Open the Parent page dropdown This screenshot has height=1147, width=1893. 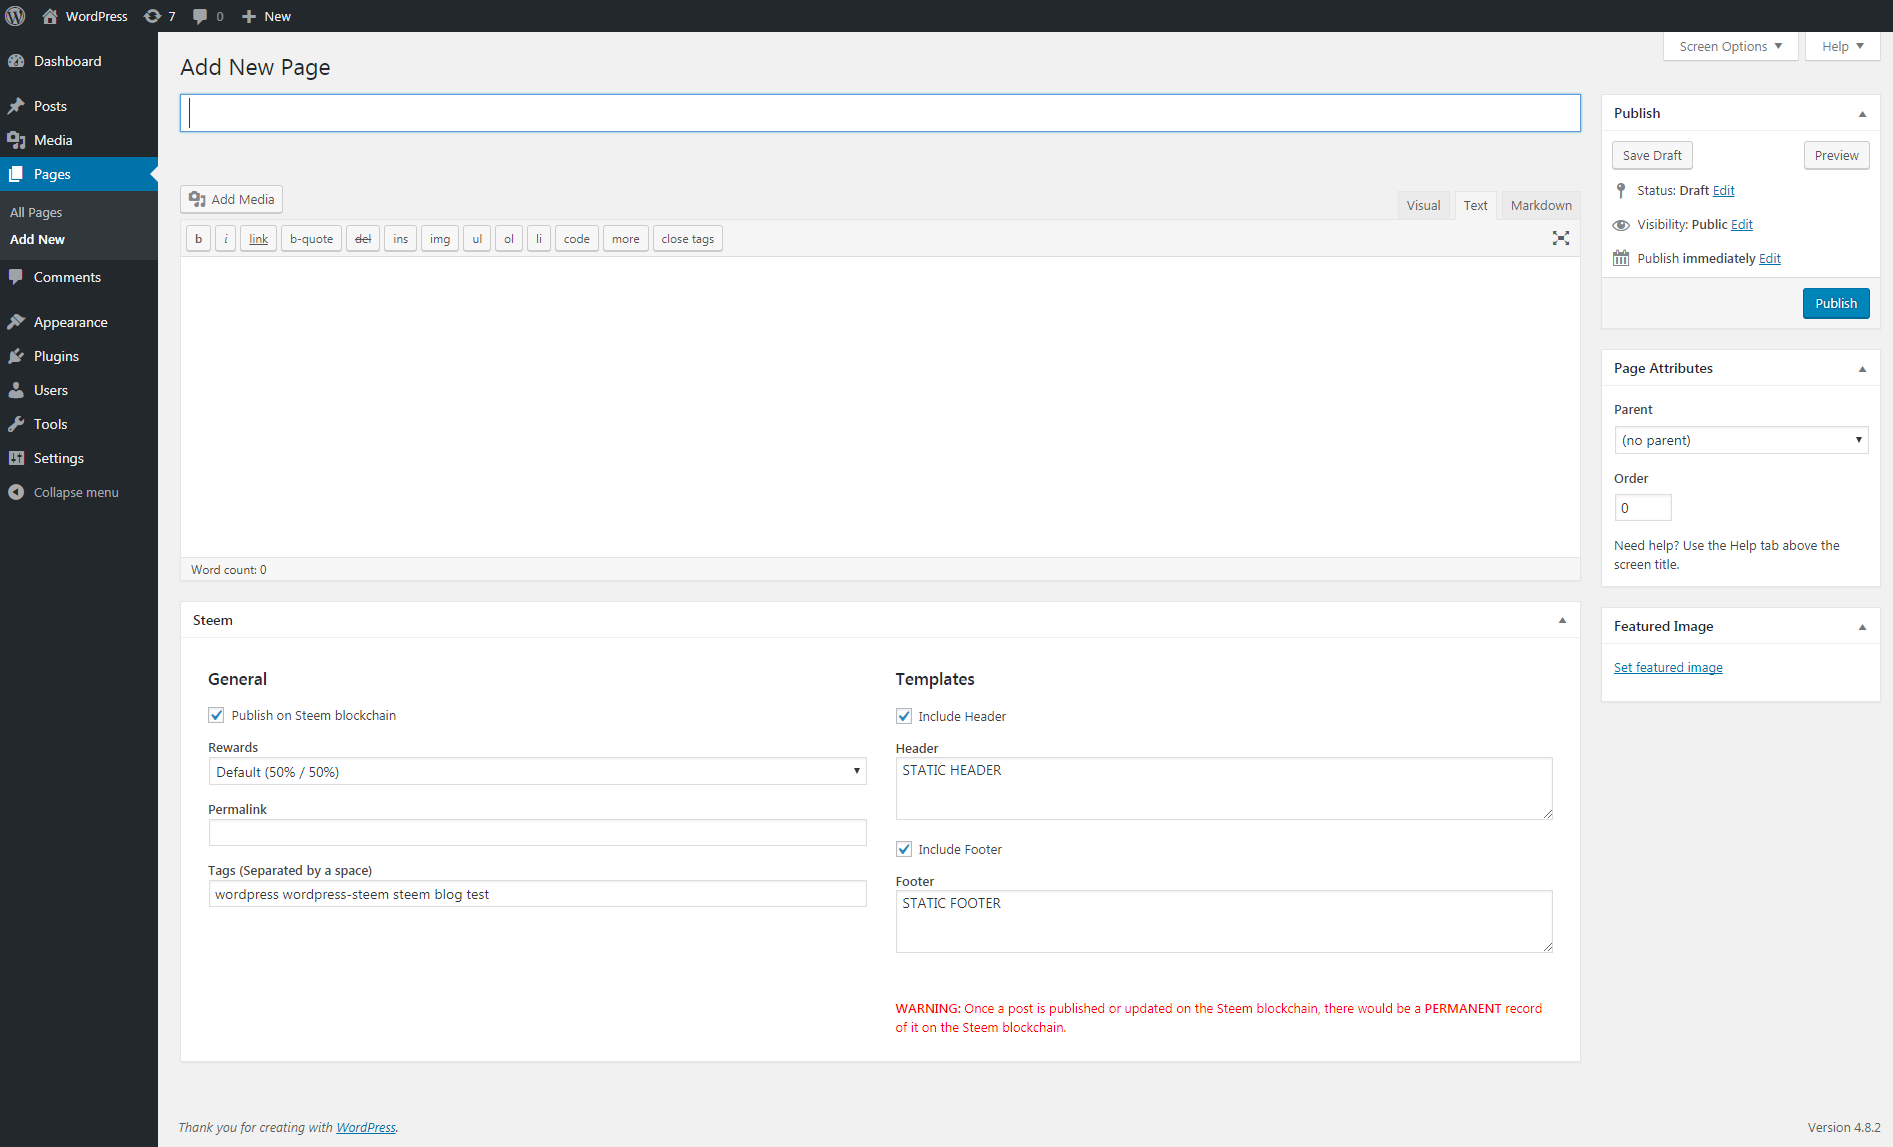(1741, 440)
